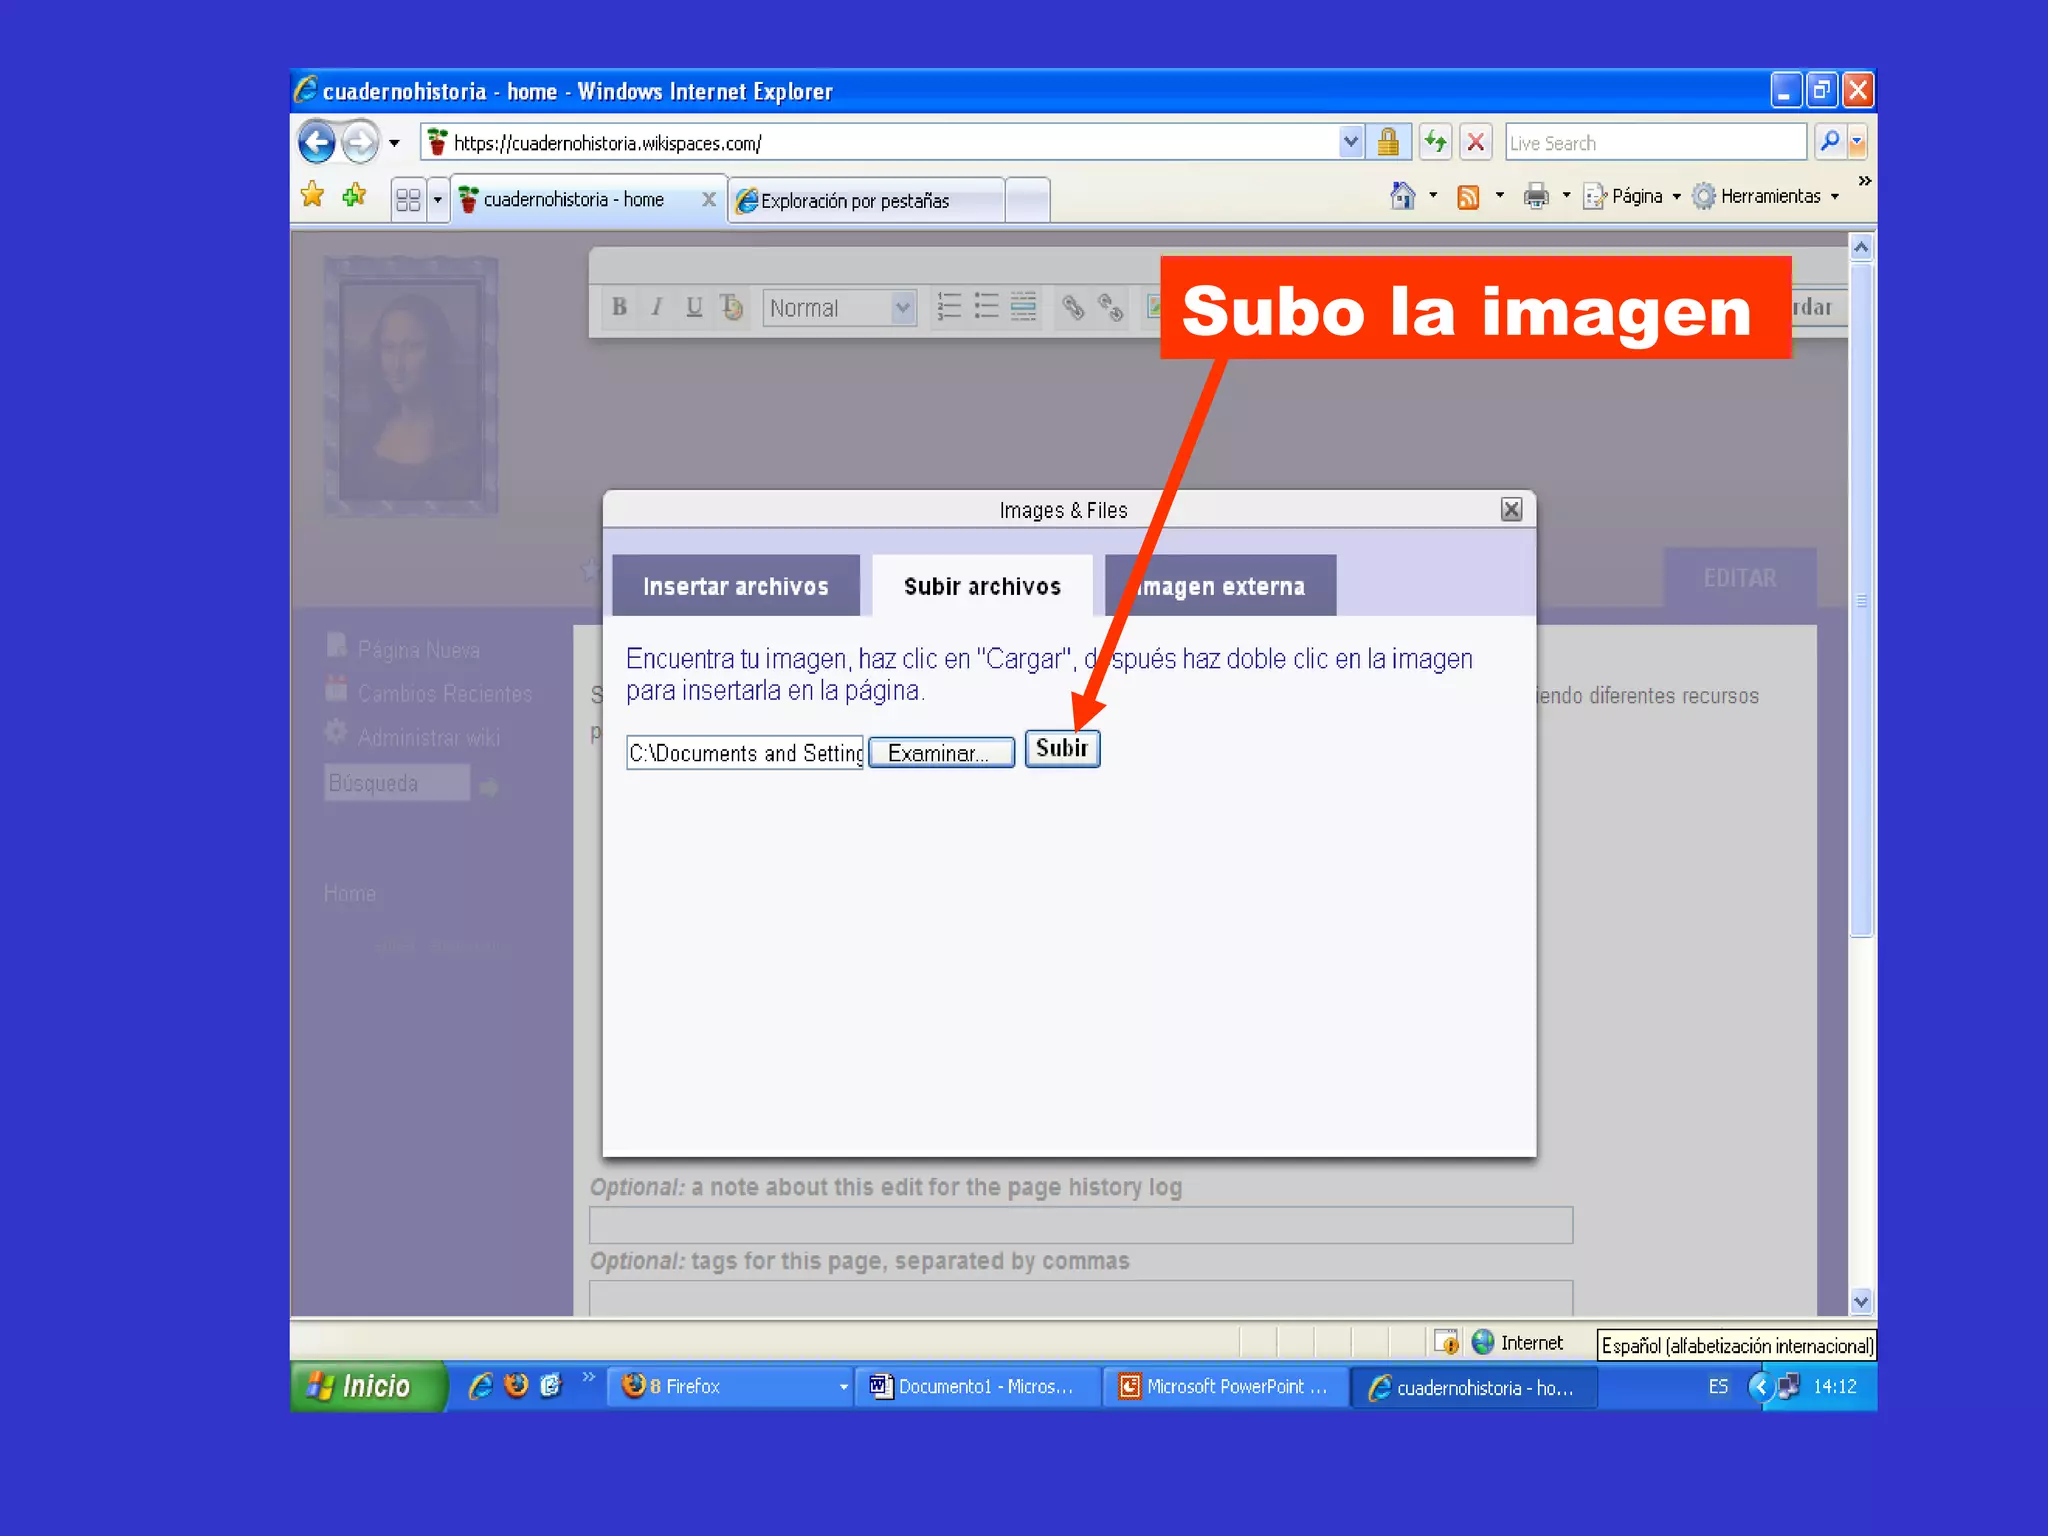Click the Cambios Recientes sidebar link
Image resolution: width=2048 pixels, height=1536 pixels.
444,694
